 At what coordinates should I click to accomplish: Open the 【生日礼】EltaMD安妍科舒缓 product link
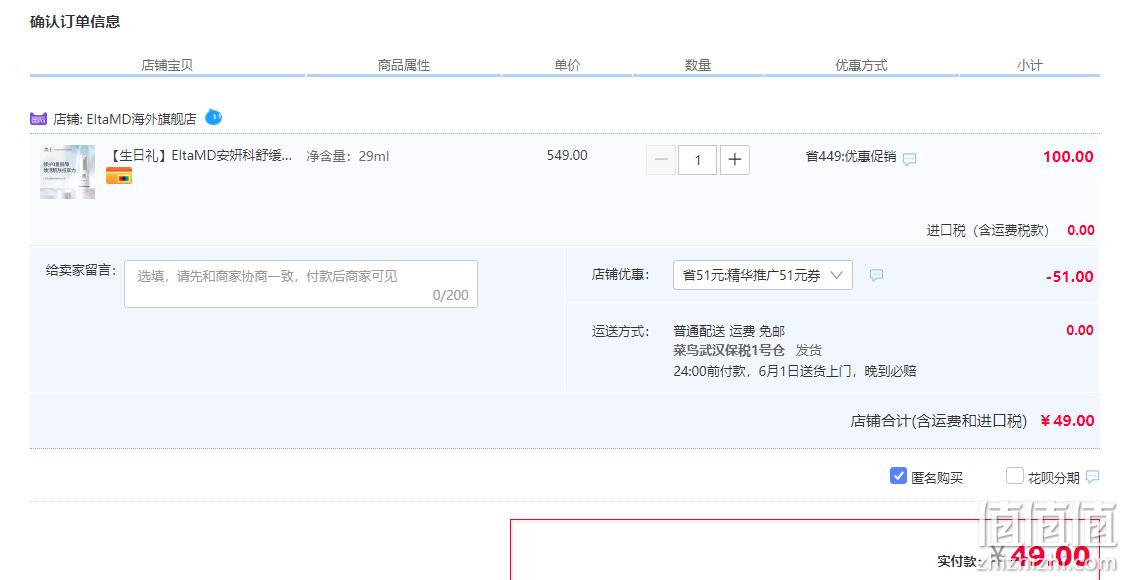200,156
